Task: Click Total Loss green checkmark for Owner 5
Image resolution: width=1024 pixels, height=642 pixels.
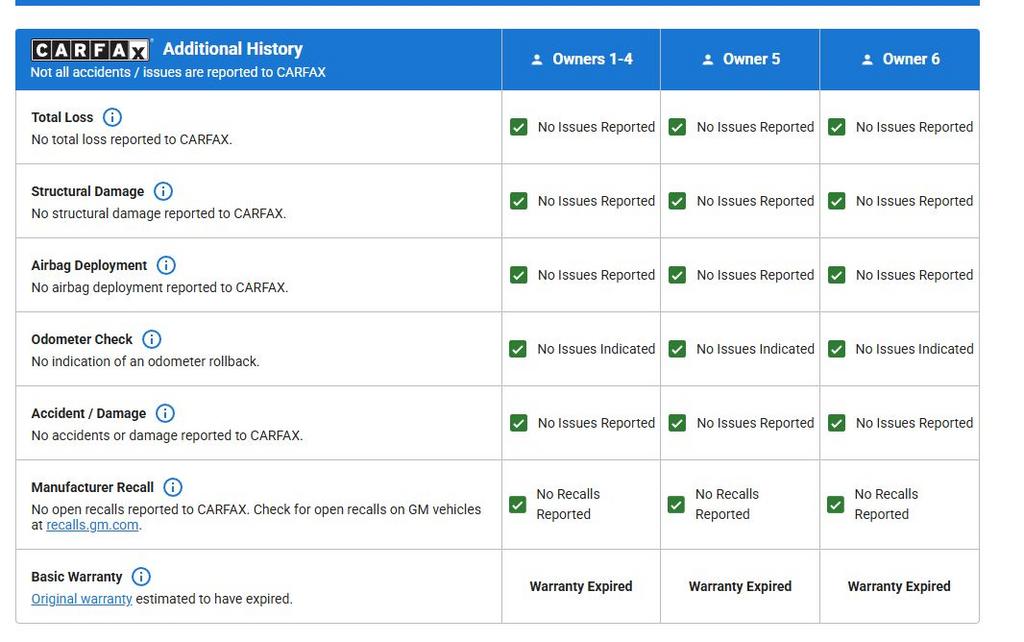Action: (677, 127)
